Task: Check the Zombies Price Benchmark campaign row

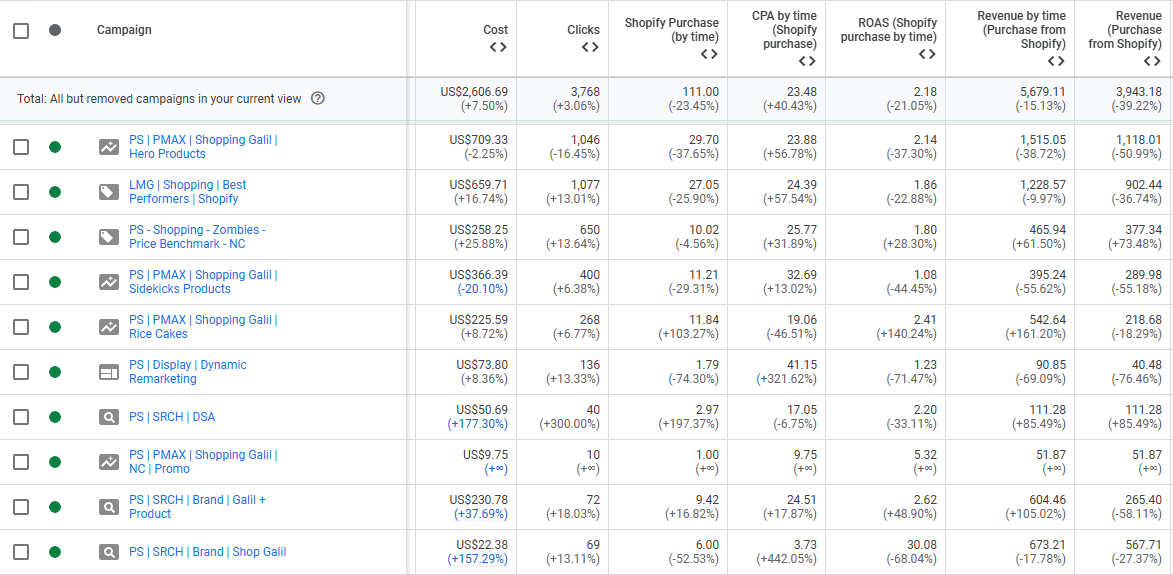Action: pos(21,237)
